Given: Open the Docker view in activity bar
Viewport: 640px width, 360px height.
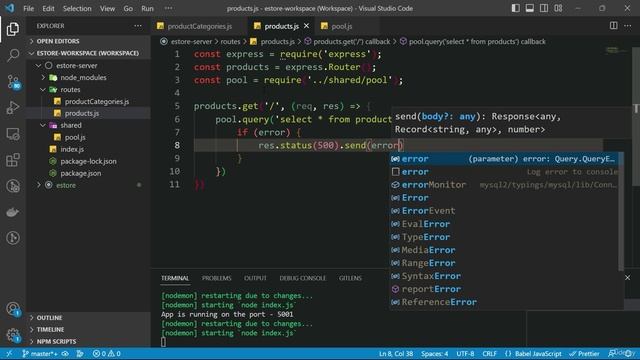Looking at the screenshot, I should 13,212.
